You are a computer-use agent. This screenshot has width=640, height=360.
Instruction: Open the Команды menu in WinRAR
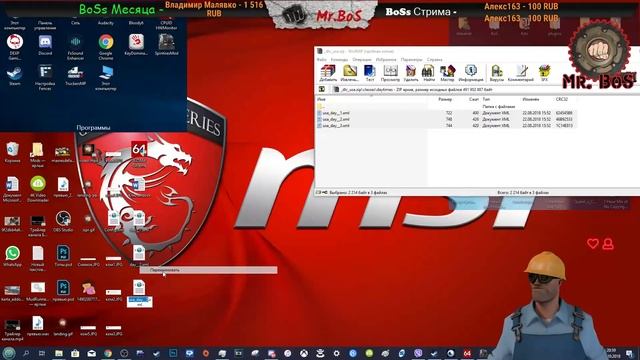pos(339,60)
